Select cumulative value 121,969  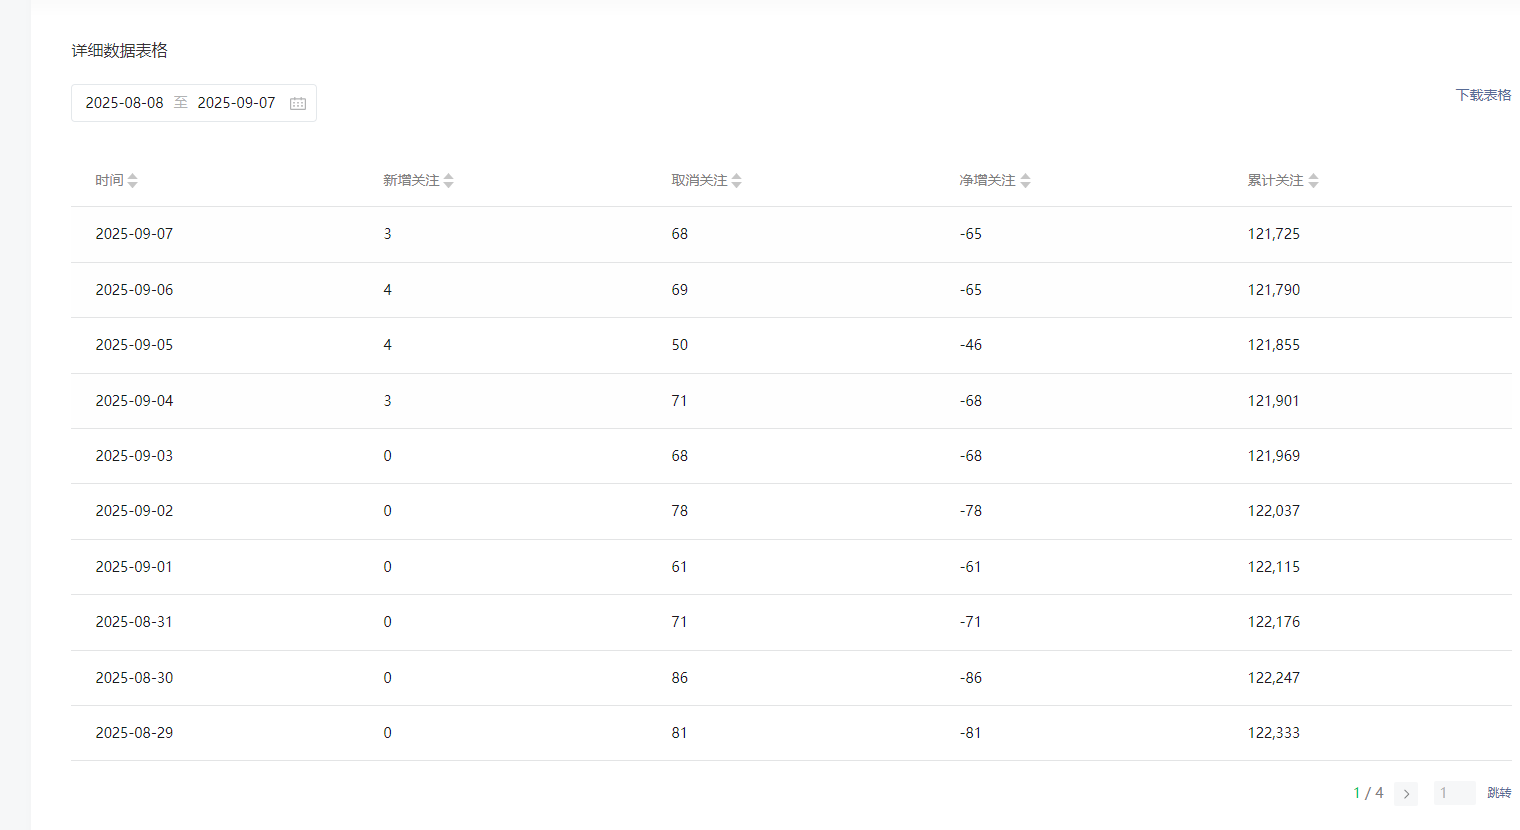point(1274,456)
